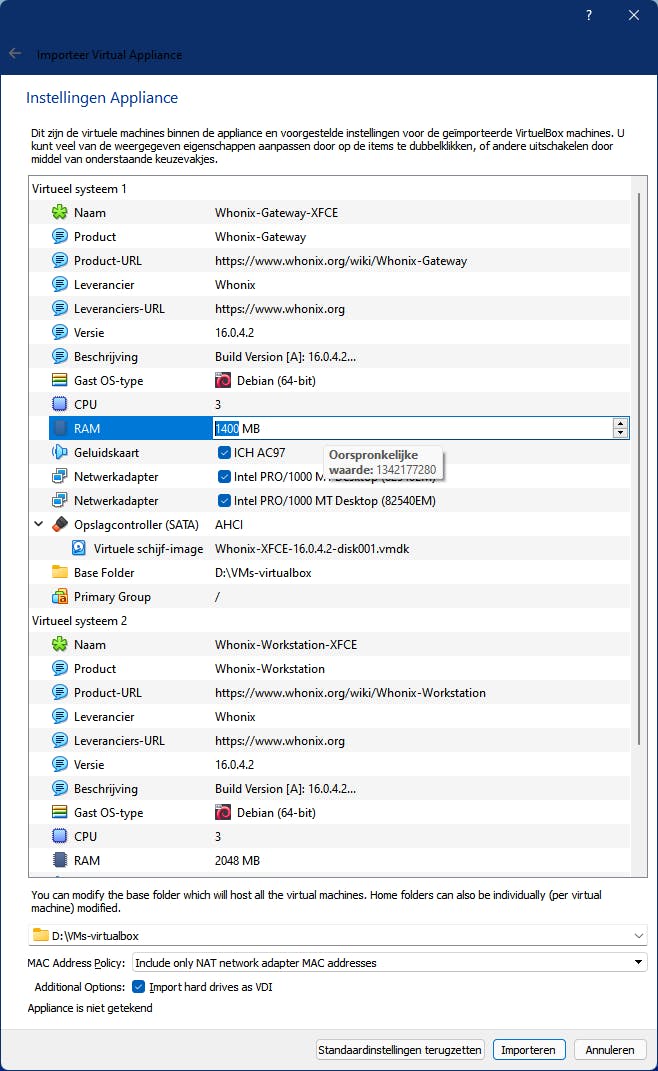
Task: Uncheck the first Intel PRO/1000 network adapter checkbox
Action: coord(224,476)
